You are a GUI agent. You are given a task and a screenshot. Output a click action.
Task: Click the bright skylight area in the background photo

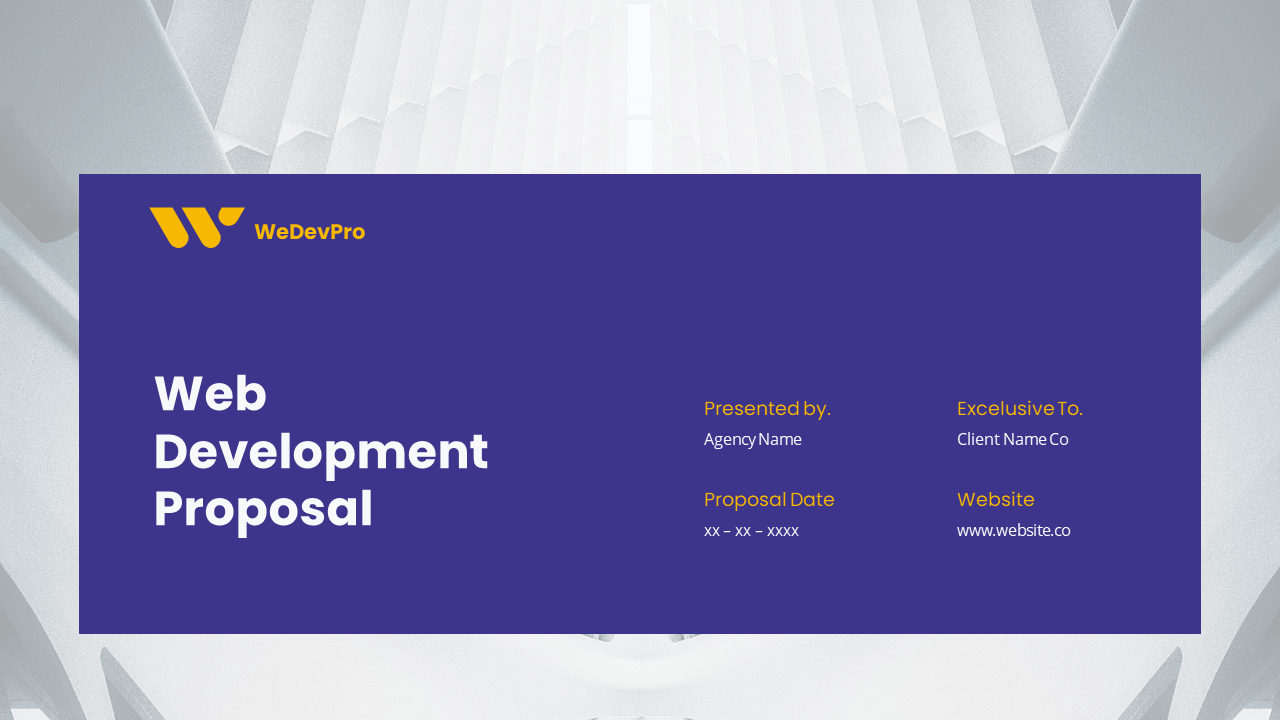638,60
